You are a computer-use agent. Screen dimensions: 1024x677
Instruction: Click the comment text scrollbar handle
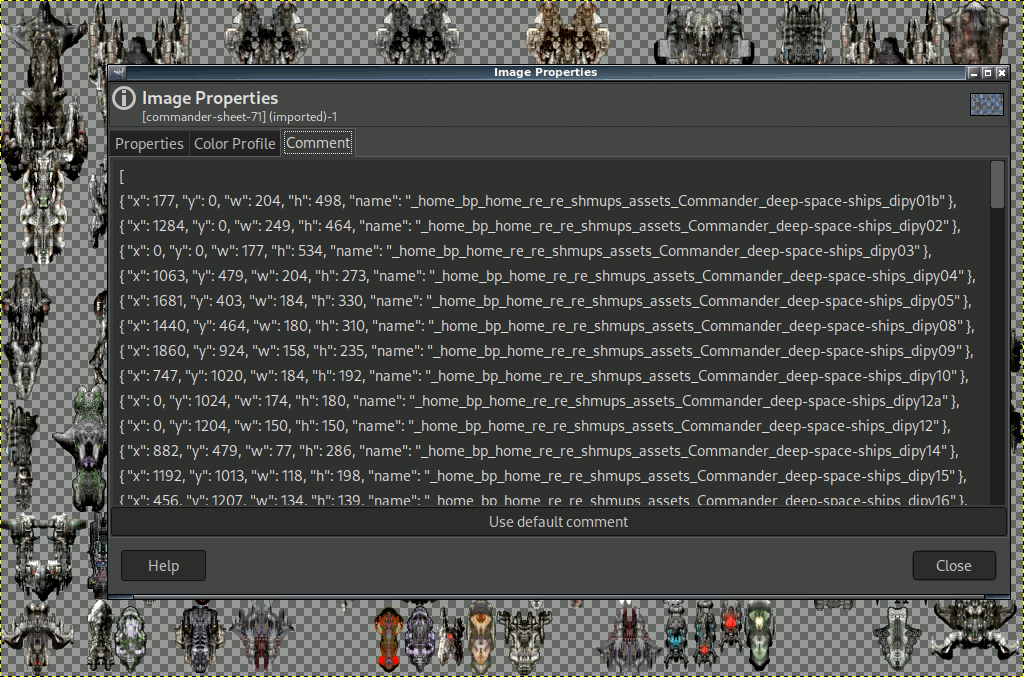click(x=997, y=185)
